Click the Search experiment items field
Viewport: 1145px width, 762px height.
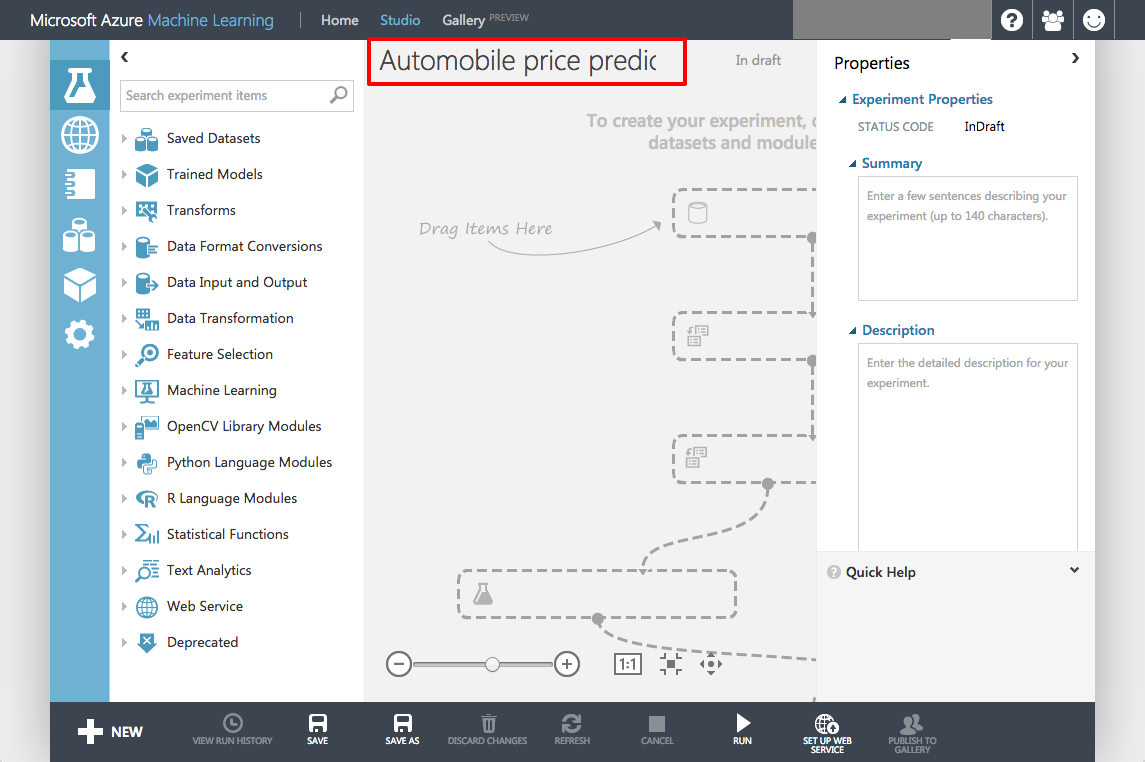click(x=225, y=96)
